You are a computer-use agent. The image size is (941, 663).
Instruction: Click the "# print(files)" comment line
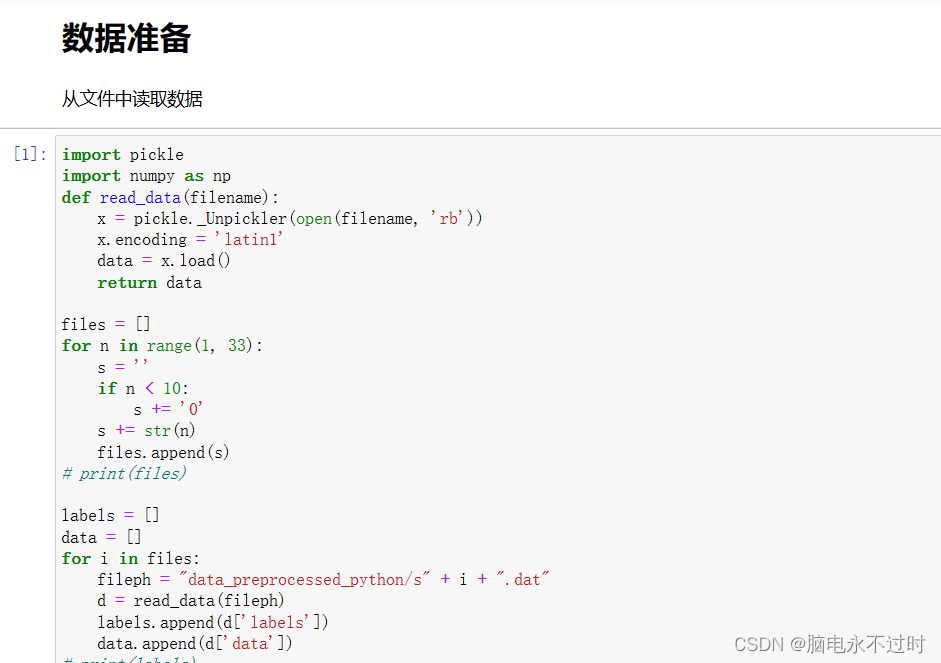[124, 473]
